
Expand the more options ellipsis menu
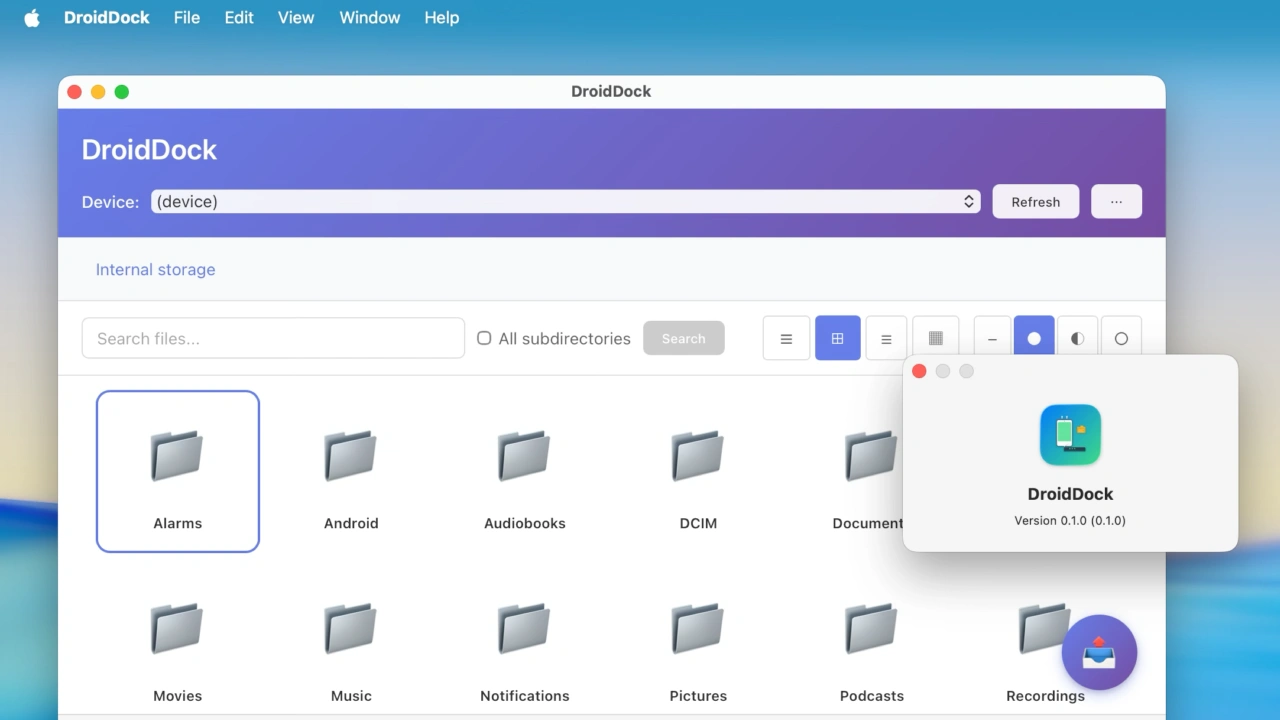click(x=1116, y=201)
